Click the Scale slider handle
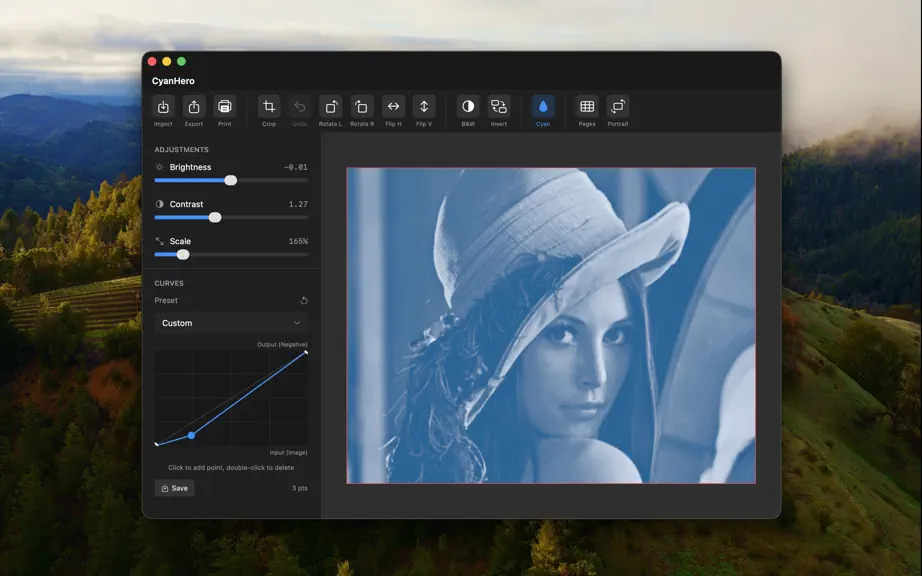 [183, 254]
